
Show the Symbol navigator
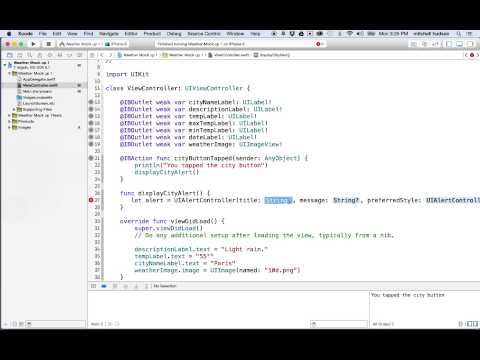[x=20, y=55]
